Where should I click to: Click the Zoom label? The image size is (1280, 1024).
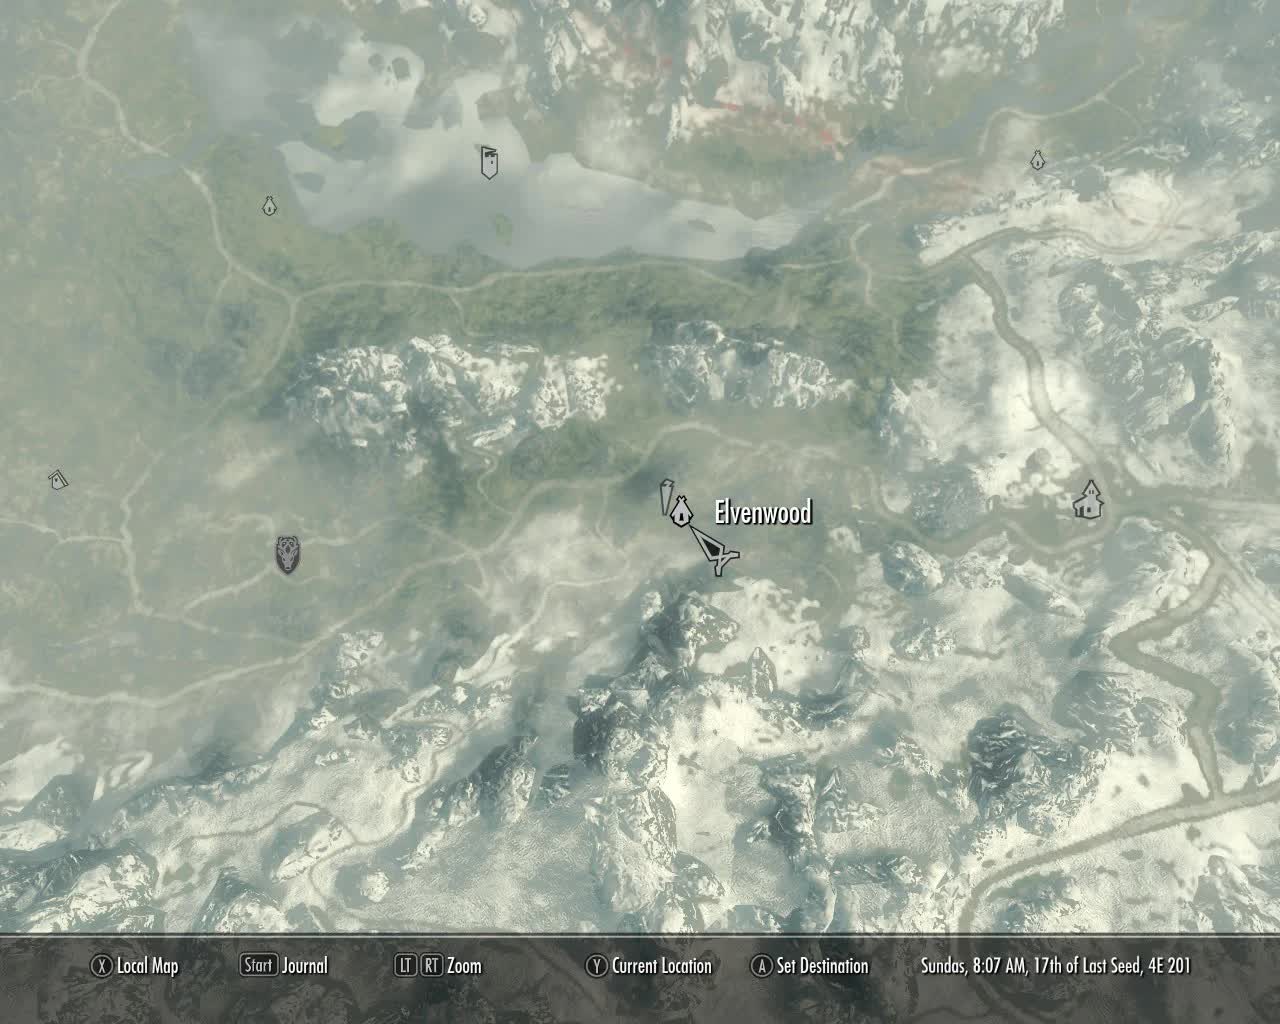[x=464, y=966]
